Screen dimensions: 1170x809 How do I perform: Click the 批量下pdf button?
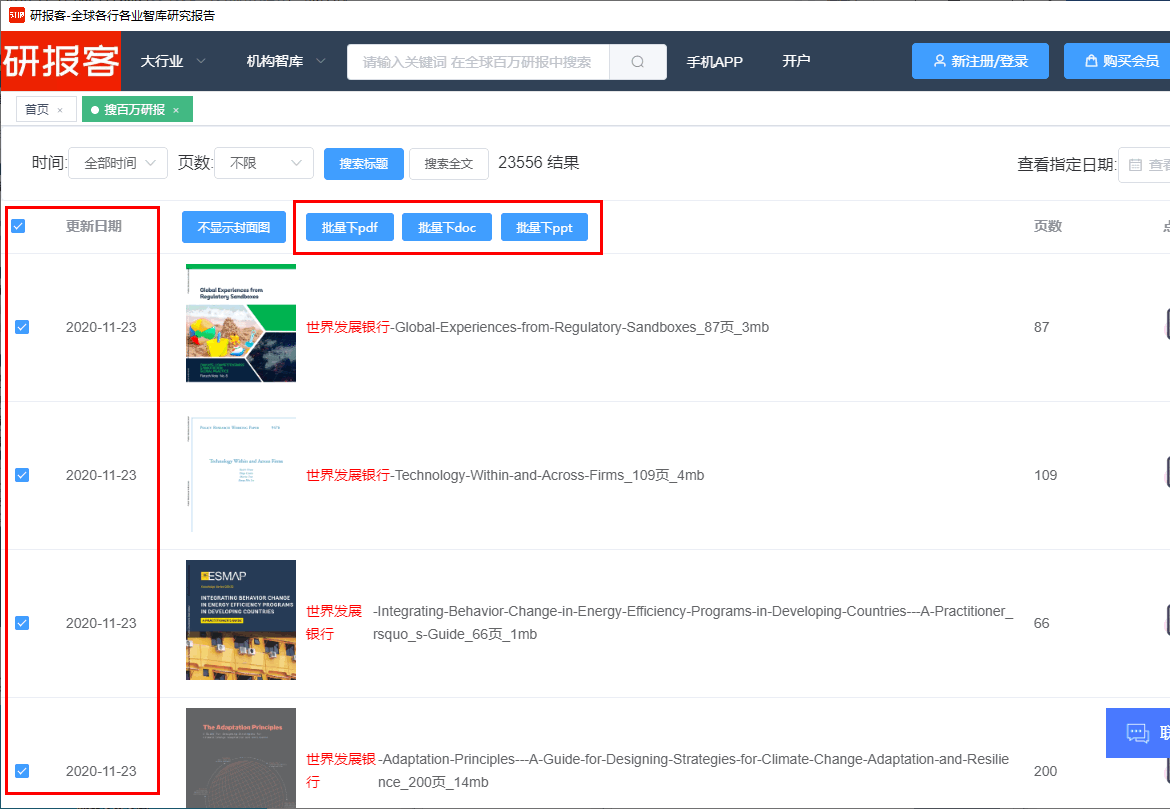coord(350,227)
